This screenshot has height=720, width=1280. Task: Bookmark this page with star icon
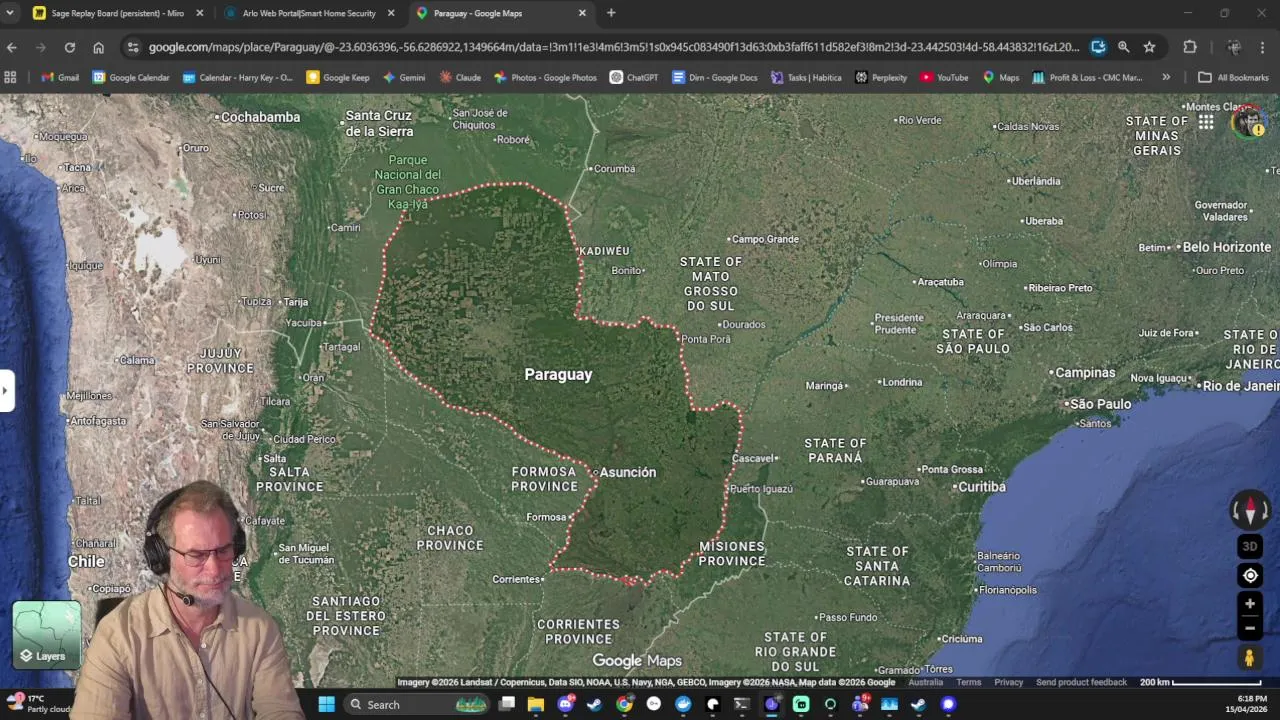[x=1149, y=47]
